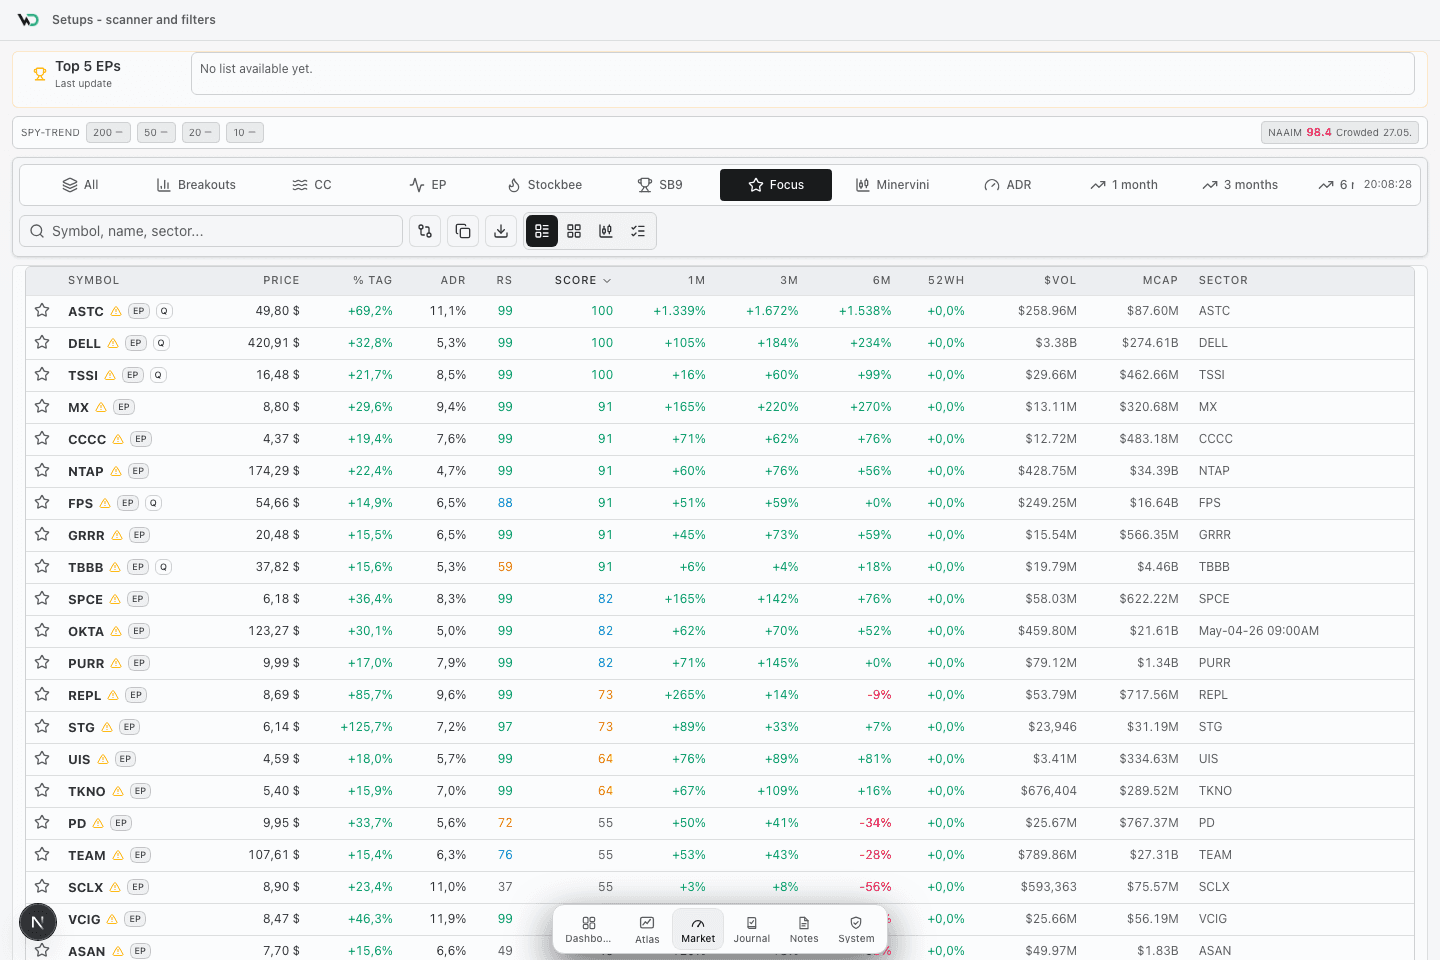Screen dimensions: 1440x960
Task: Click the SPY-TREND 10 chip
Action: click(x=244, y=132)
